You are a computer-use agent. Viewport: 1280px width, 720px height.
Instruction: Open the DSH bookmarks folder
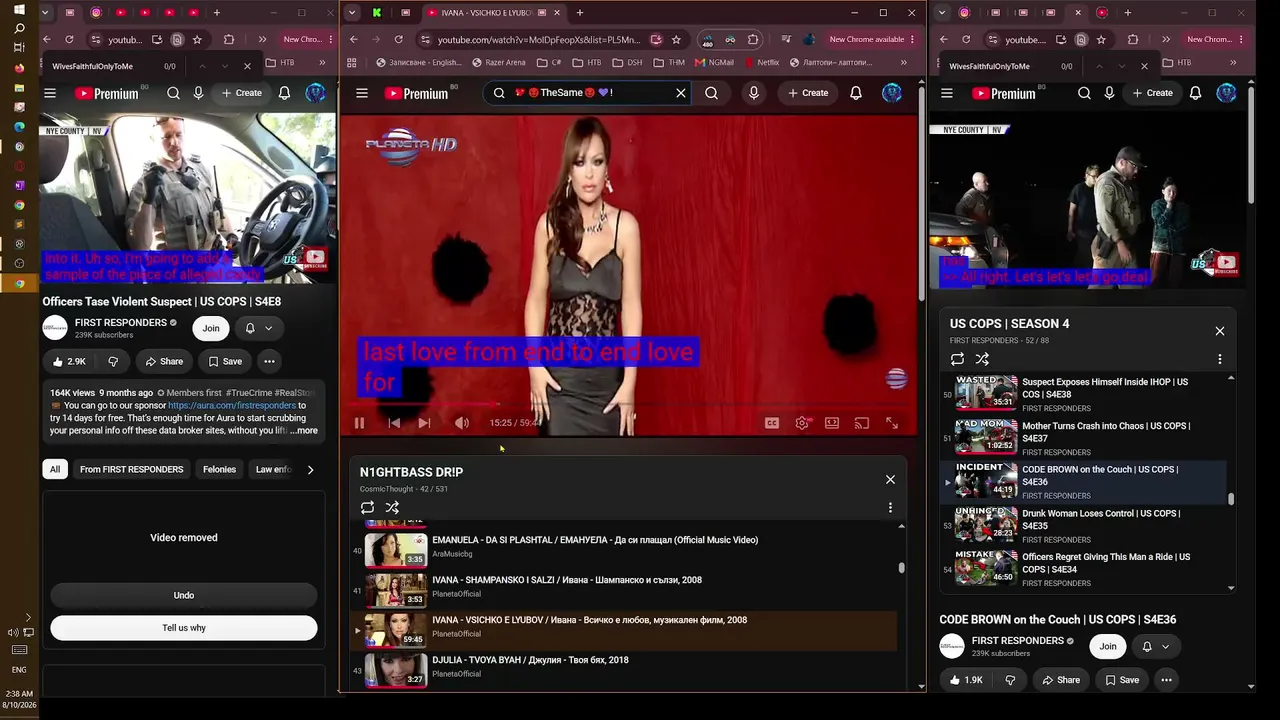628,62
